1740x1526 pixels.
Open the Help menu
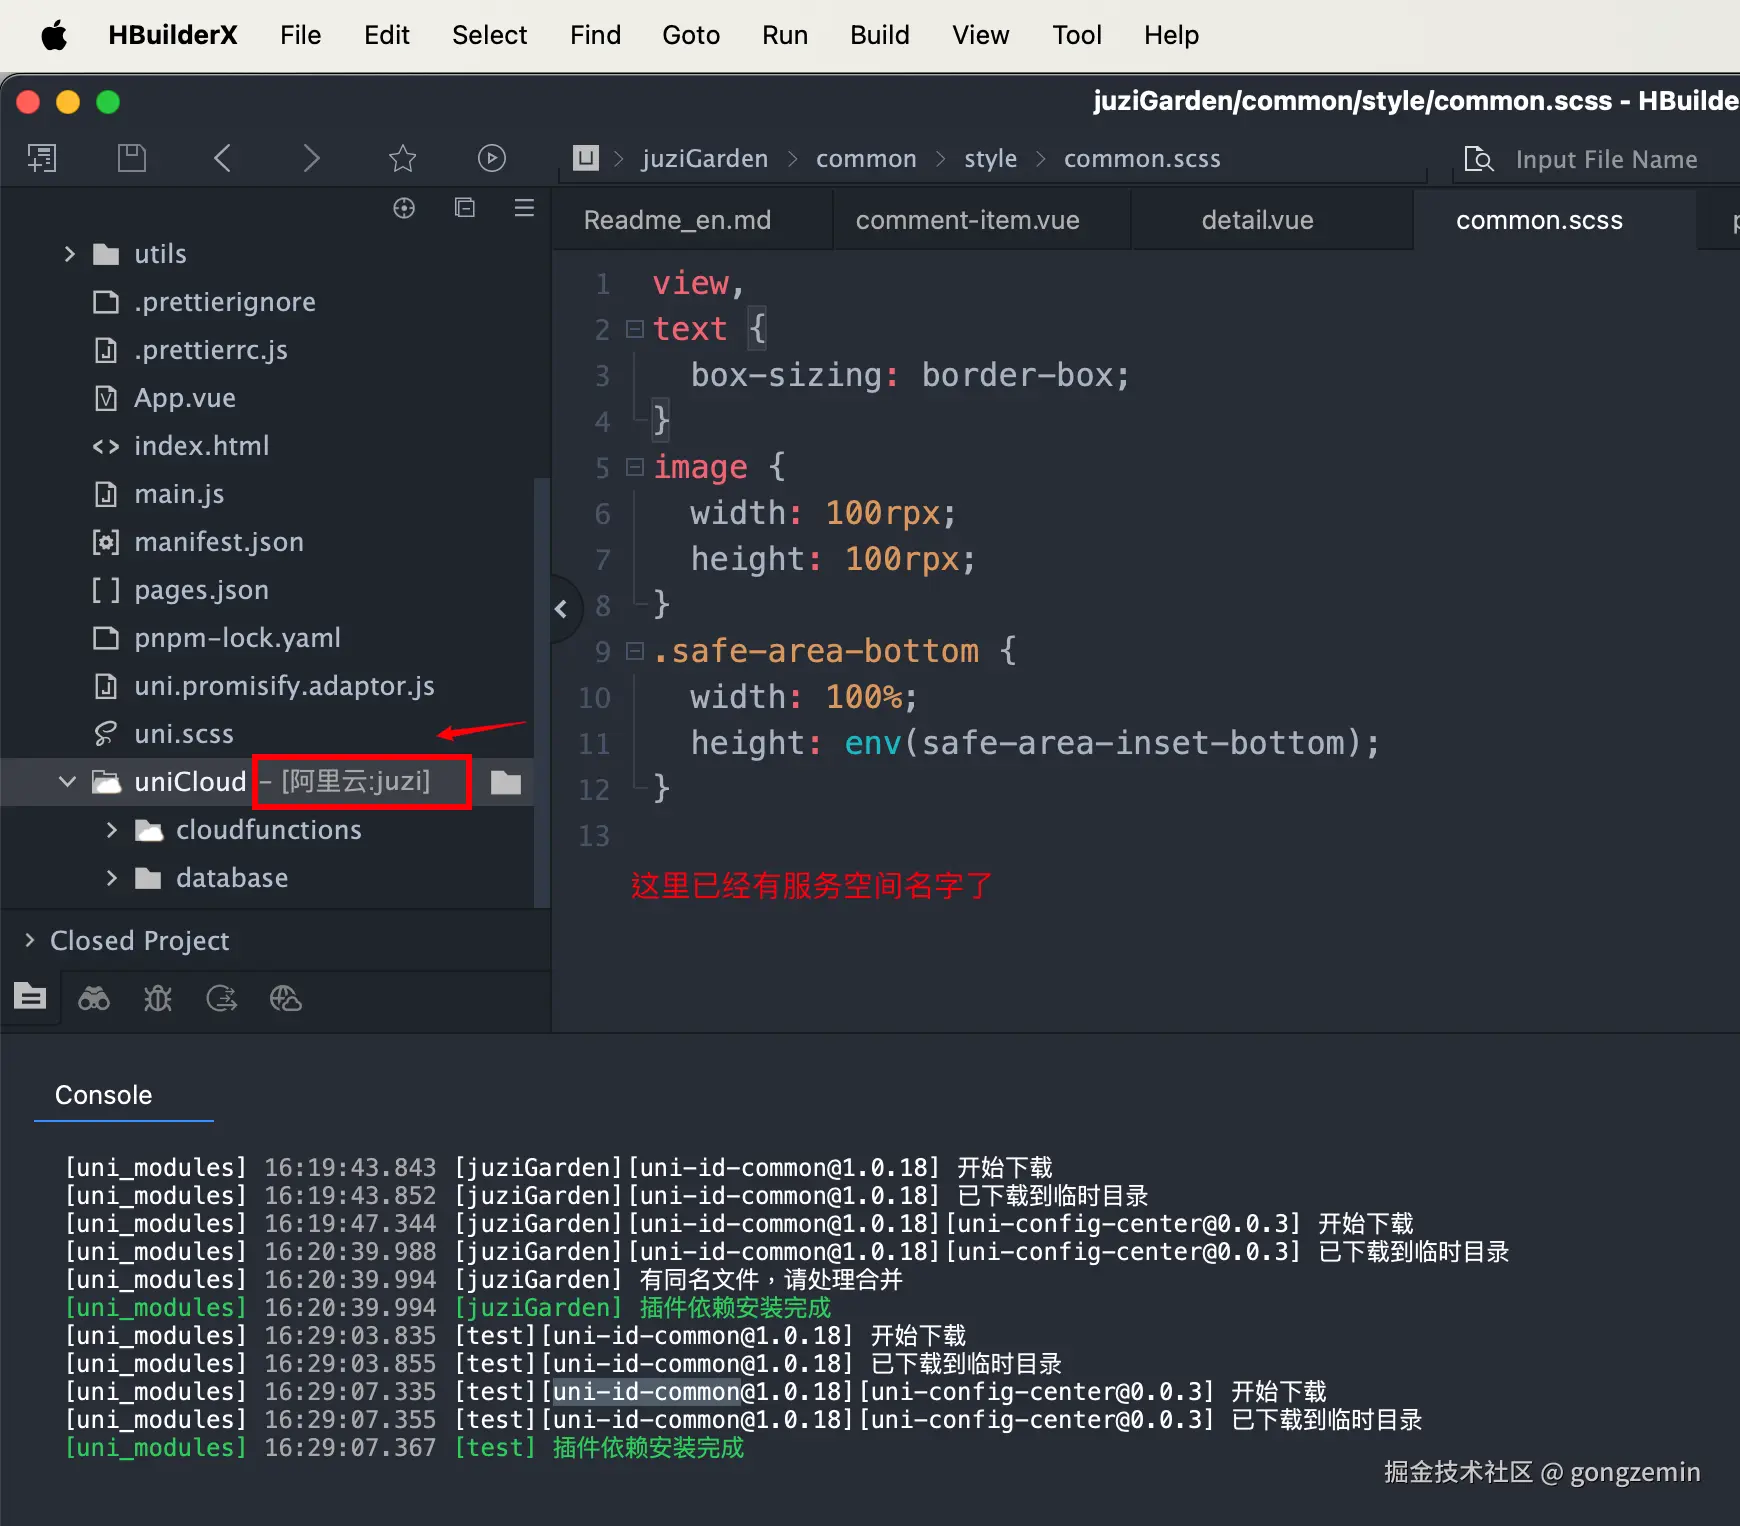pyautogui.click(x=1171, y=36)
